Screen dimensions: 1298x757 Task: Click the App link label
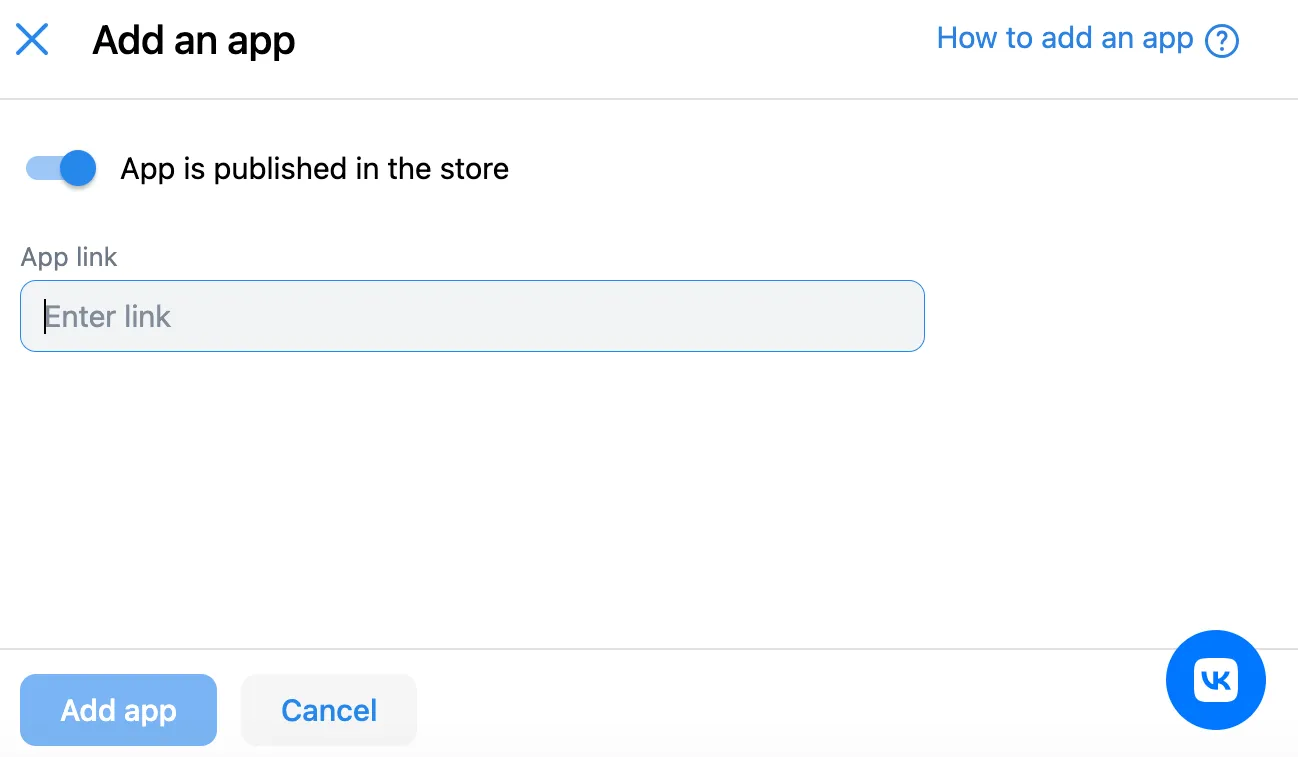coord(68,257)
